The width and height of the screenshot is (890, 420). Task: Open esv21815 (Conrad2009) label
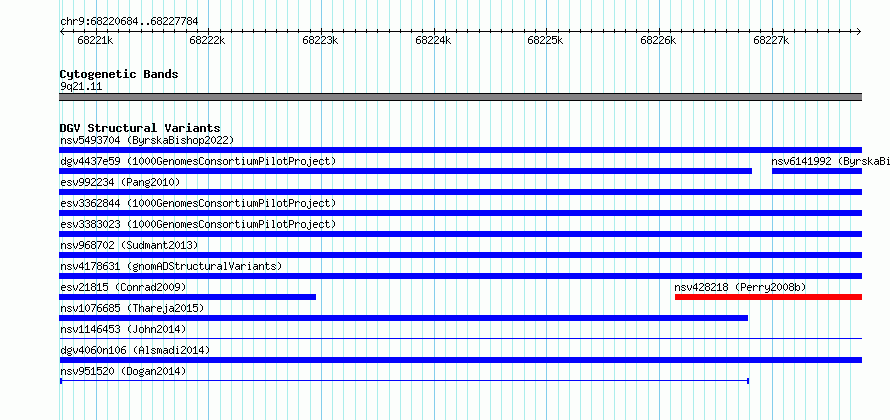coord(123,287)
